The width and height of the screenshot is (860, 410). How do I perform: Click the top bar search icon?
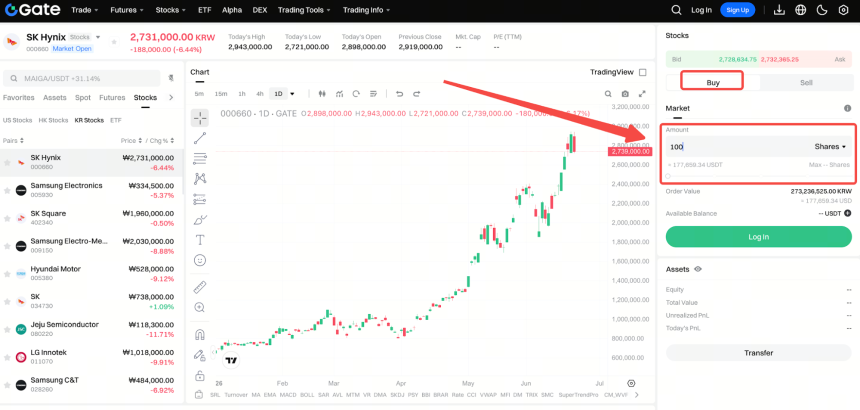[677, 10]
